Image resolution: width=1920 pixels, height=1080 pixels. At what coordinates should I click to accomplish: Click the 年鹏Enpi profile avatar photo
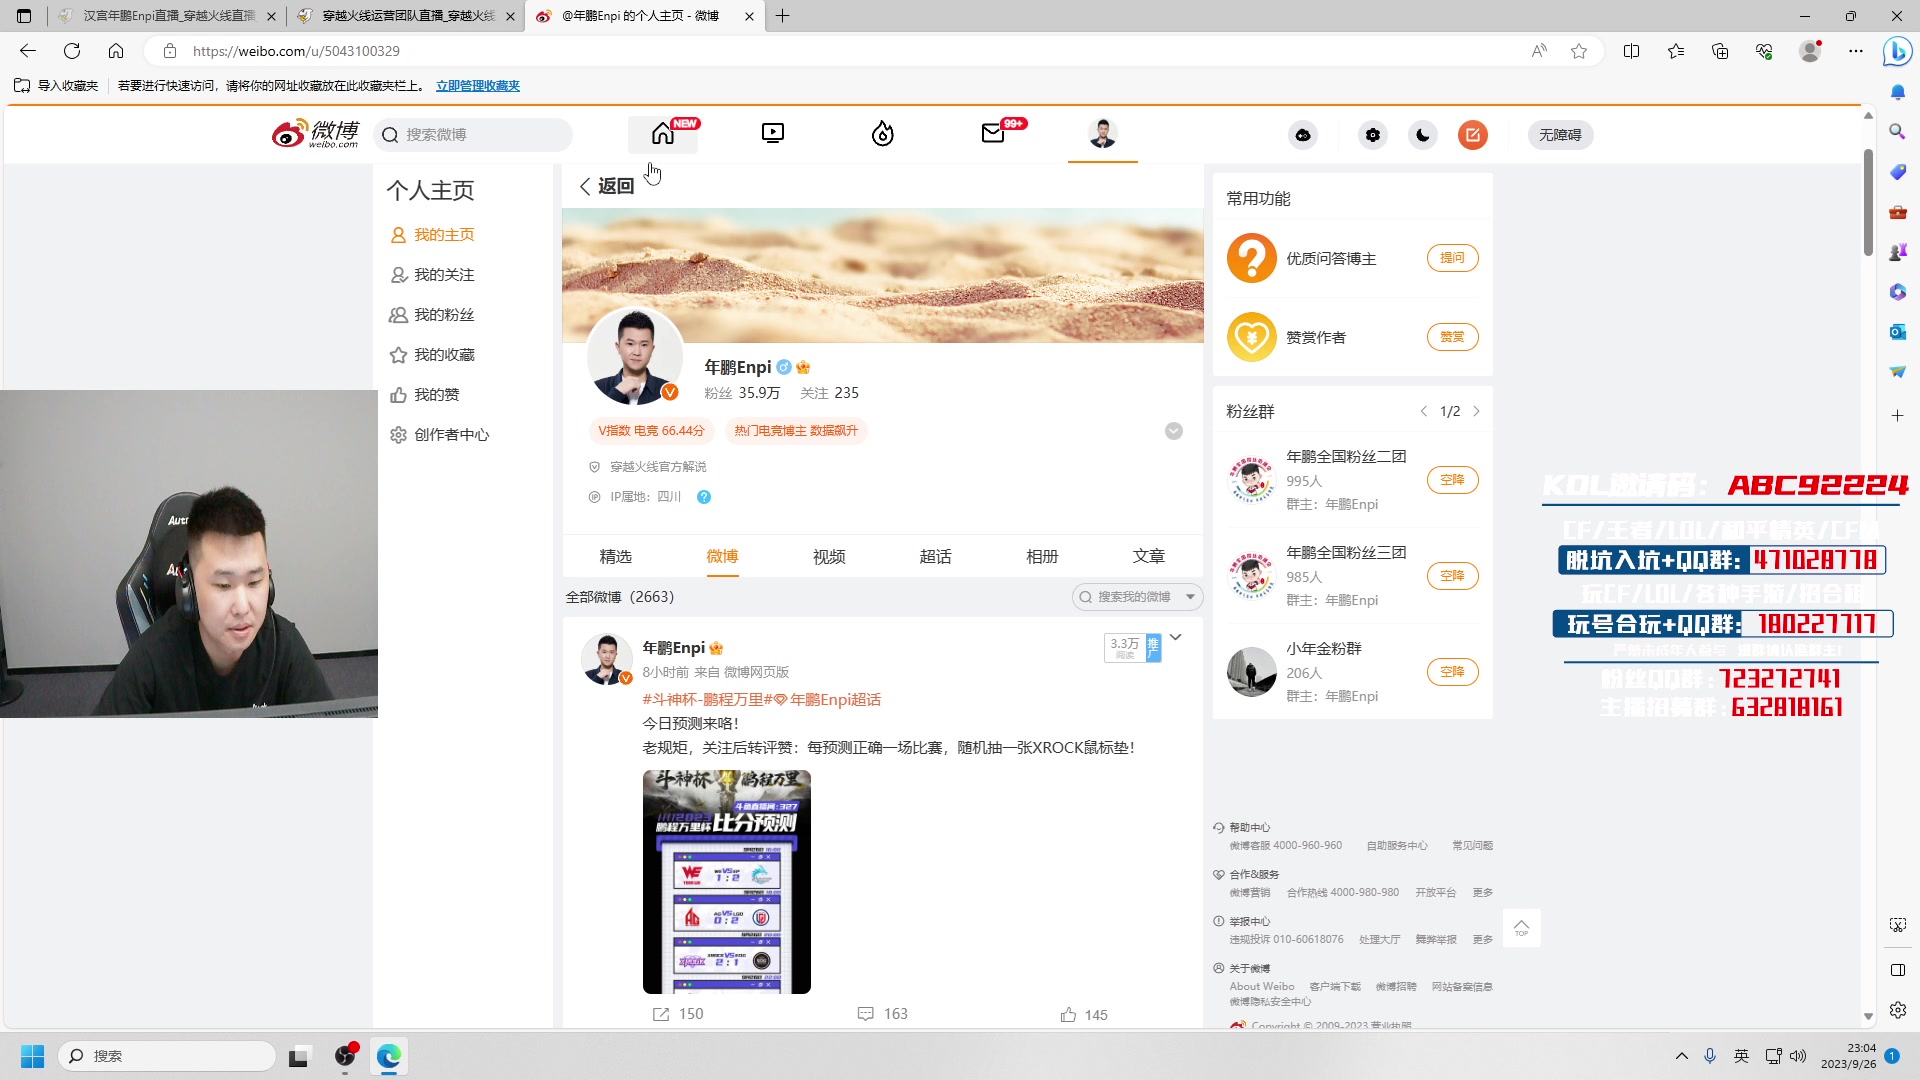[634, 357]
